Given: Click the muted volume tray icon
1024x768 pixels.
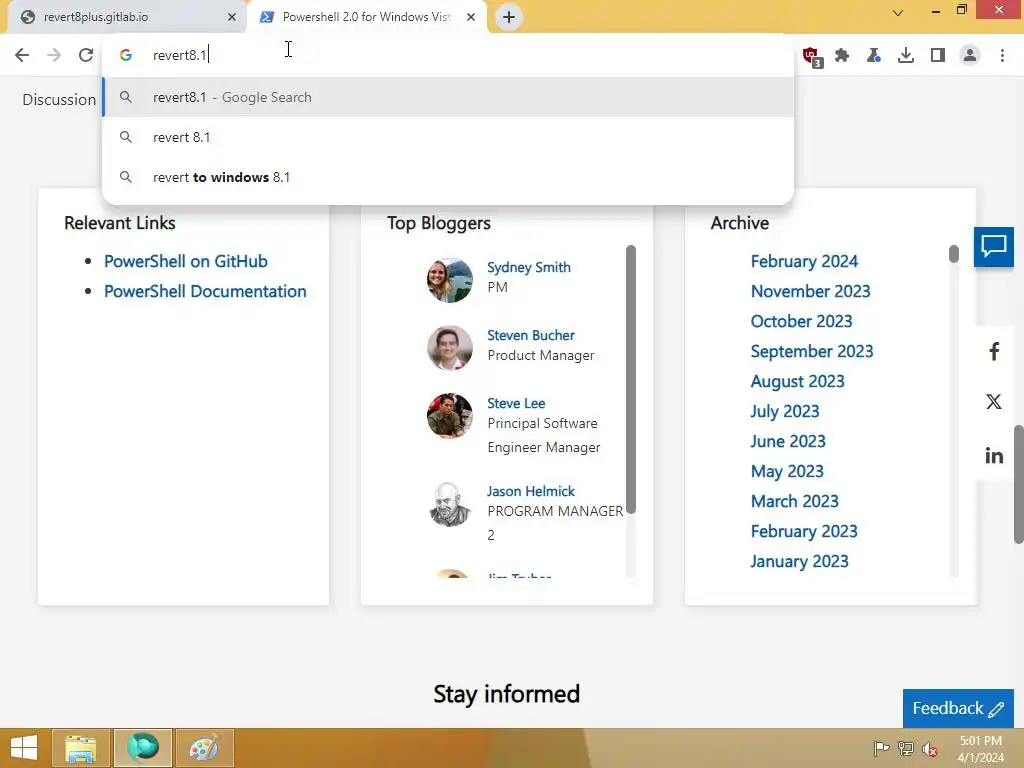Looking at the screenshot, I should click(x=930, y=748).
